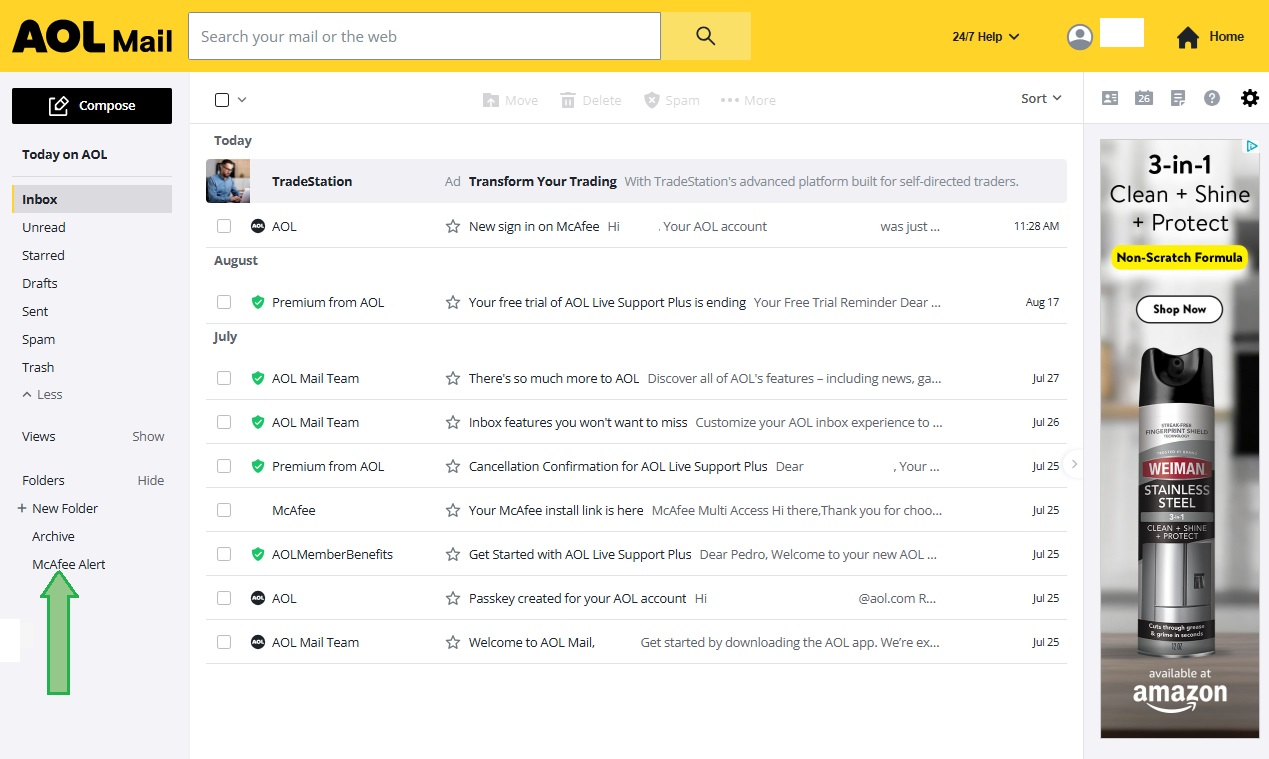The height and width of the screenshot is (759, 1269).
Task: Check the Jul 27 AOL Mail Team email
Action: point(224,378)
